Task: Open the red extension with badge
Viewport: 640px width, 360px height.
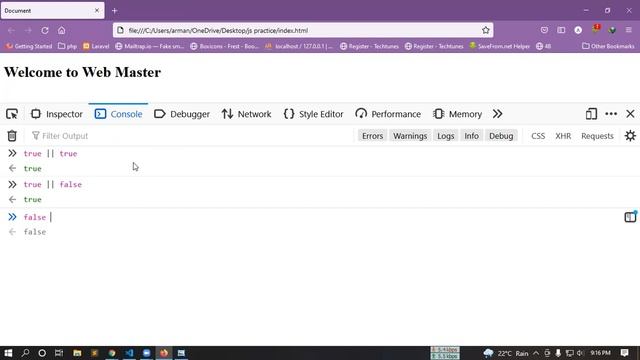Action: coord(596,29)
